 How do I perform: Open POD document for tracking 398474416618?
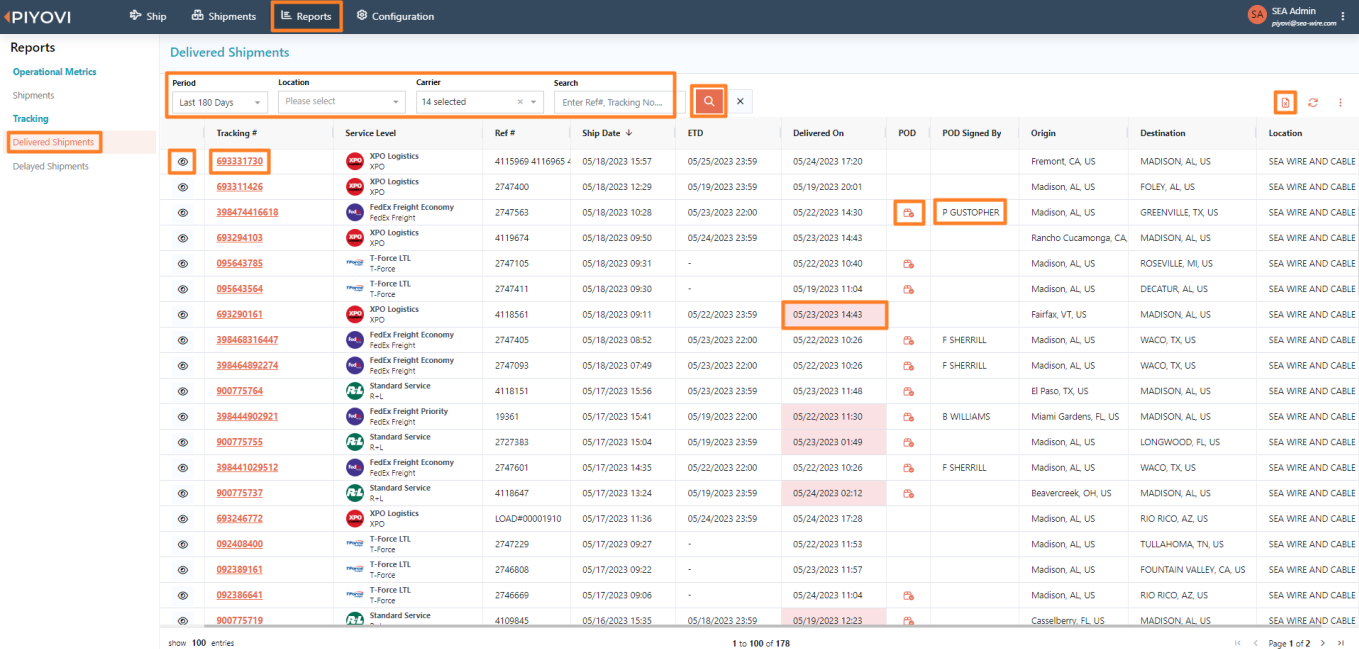pos(908,213)
